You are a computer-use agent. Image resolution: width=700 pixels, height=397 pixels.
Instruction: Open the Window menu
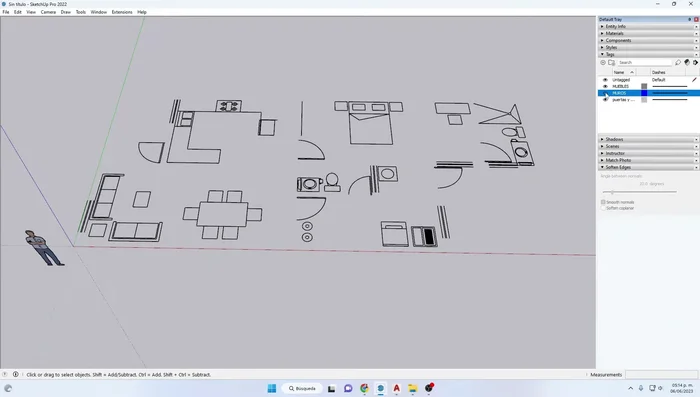(x=99, y=12)
